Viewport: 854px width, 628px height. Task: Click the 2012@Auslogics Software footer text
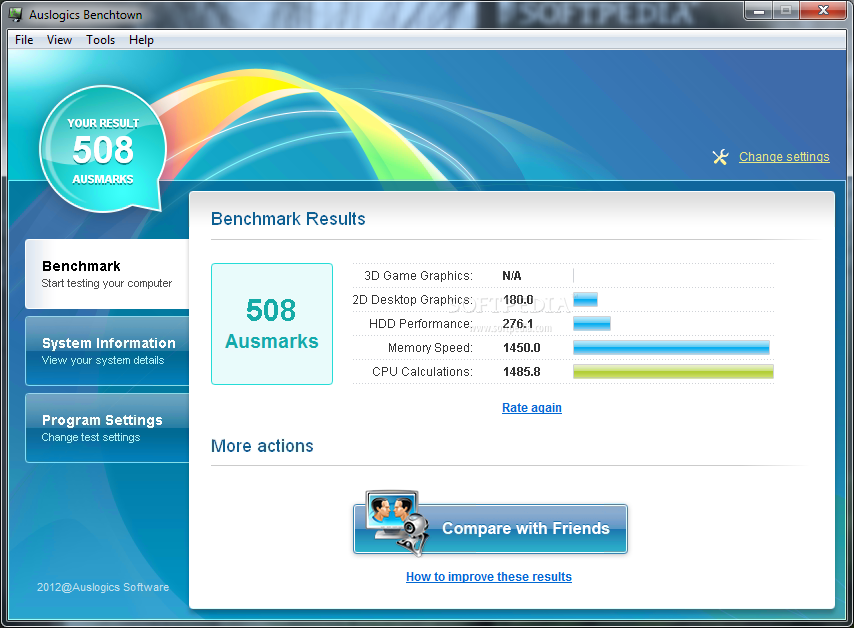coord(103,587)
